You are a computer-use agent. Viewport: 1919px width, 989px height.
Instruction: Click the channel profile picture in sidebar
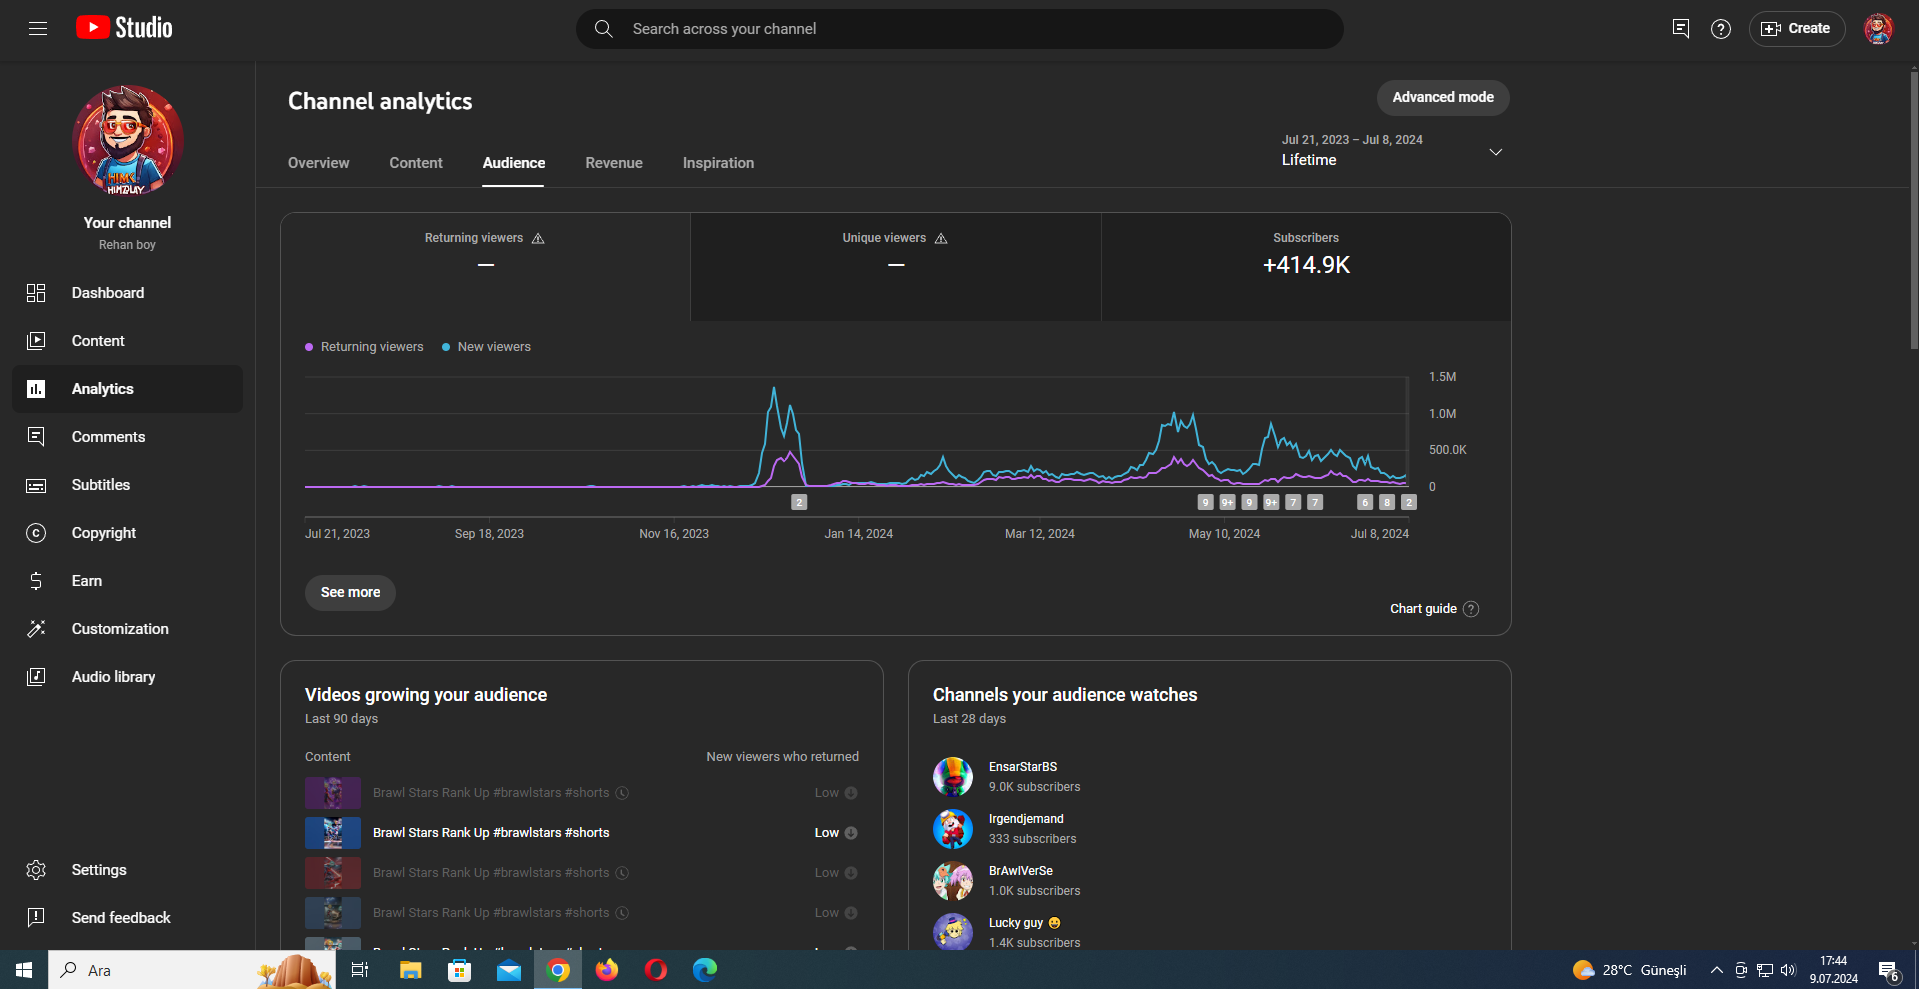[x=127, y=140]
